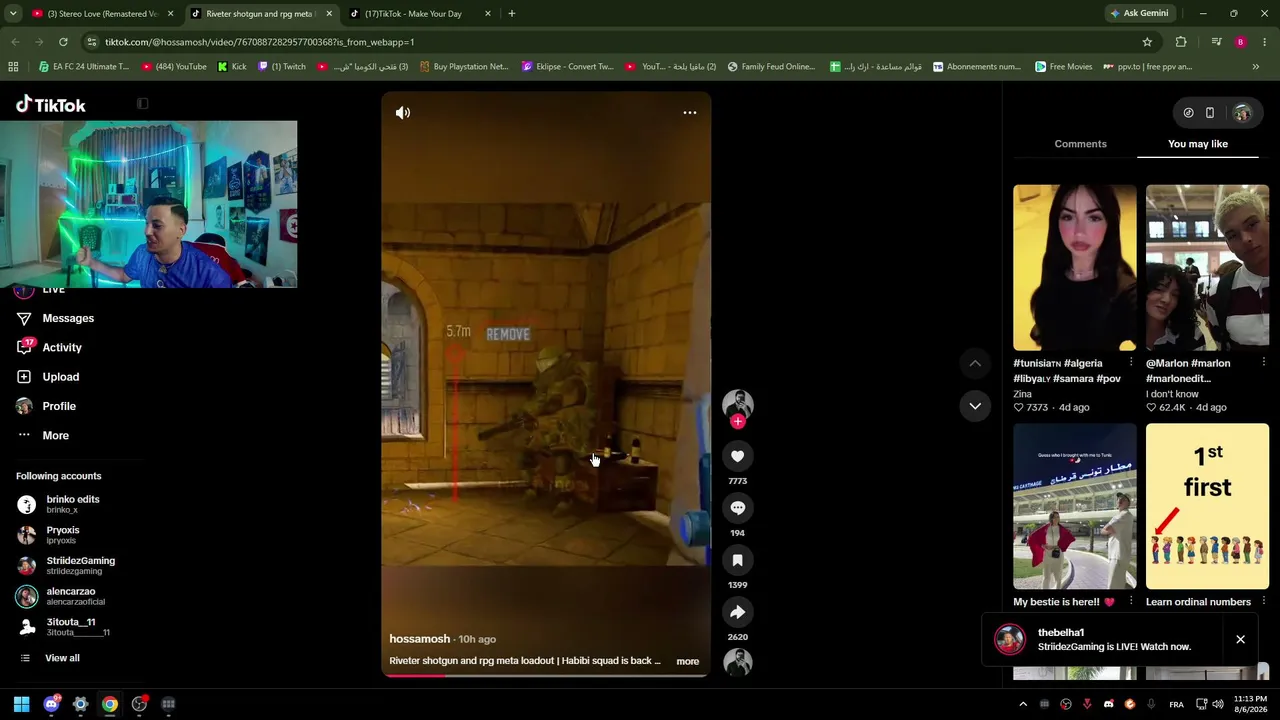Collapse the TikTok sidebar panel

click(x=142, y=104)
